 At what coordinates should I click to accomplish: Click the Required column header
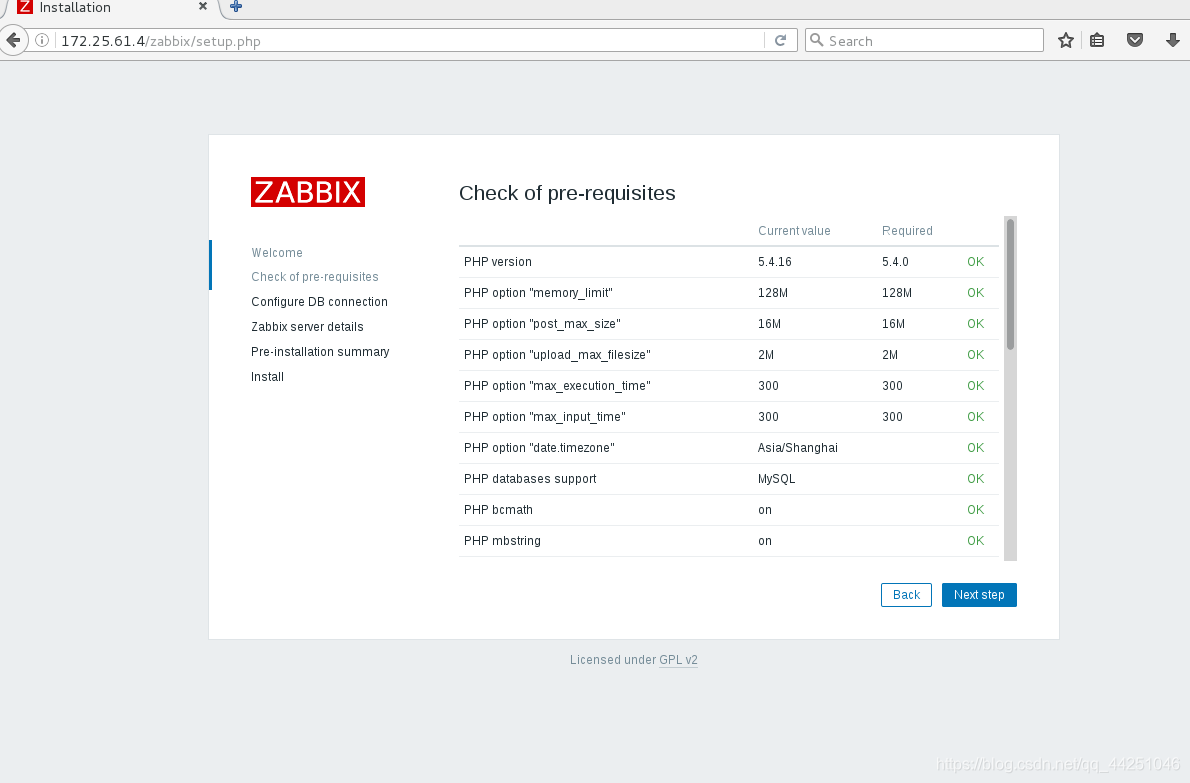click(907, 231)
